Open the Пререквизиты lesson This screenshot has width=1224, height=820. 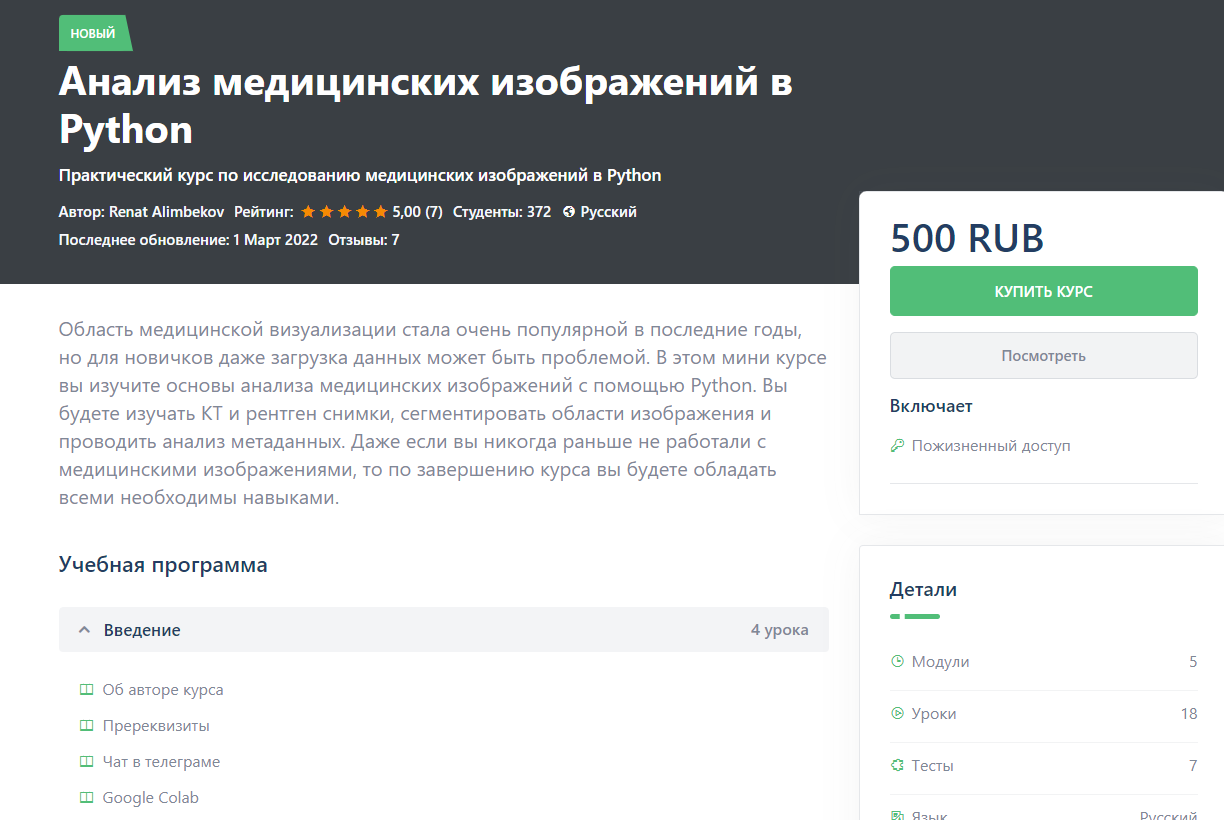[156, 726]
